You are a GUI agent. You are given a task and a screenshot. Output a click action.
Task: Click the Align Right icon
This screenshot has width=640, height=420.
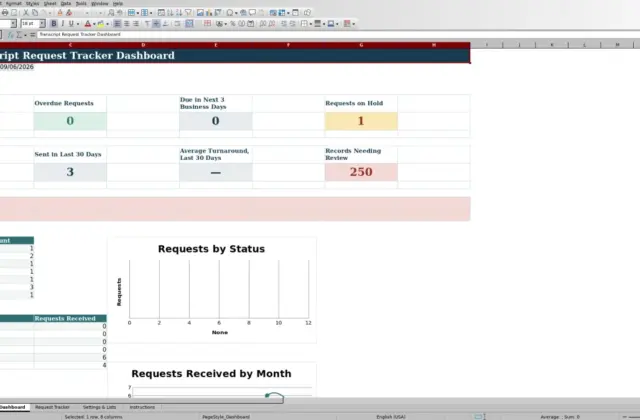[x=136, y=23]
